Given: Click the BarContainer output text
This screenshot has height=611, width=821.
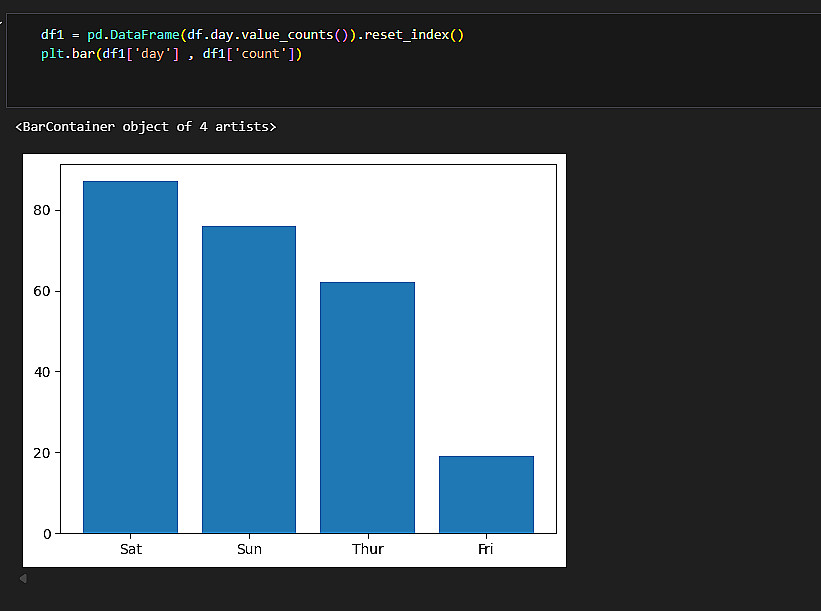Looking at the screenshot, I should (146, 127).
